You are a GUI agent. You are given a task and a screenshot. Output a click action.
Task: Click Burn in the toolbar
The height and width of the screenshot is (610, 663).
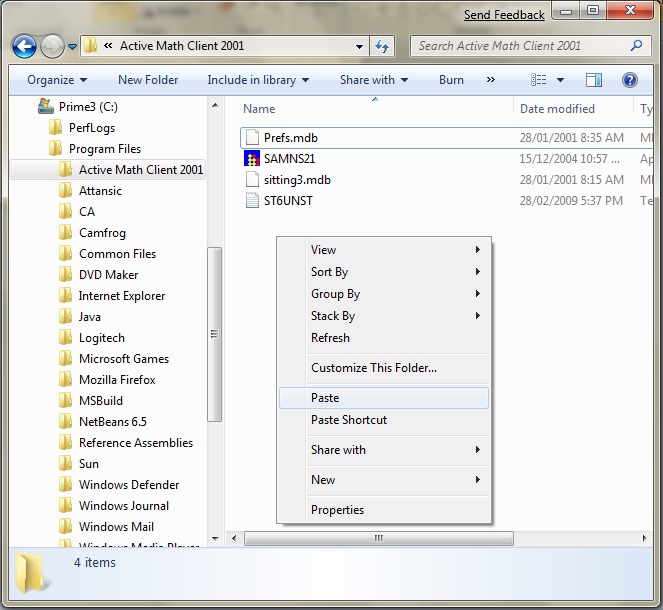(x=451, y=80)
